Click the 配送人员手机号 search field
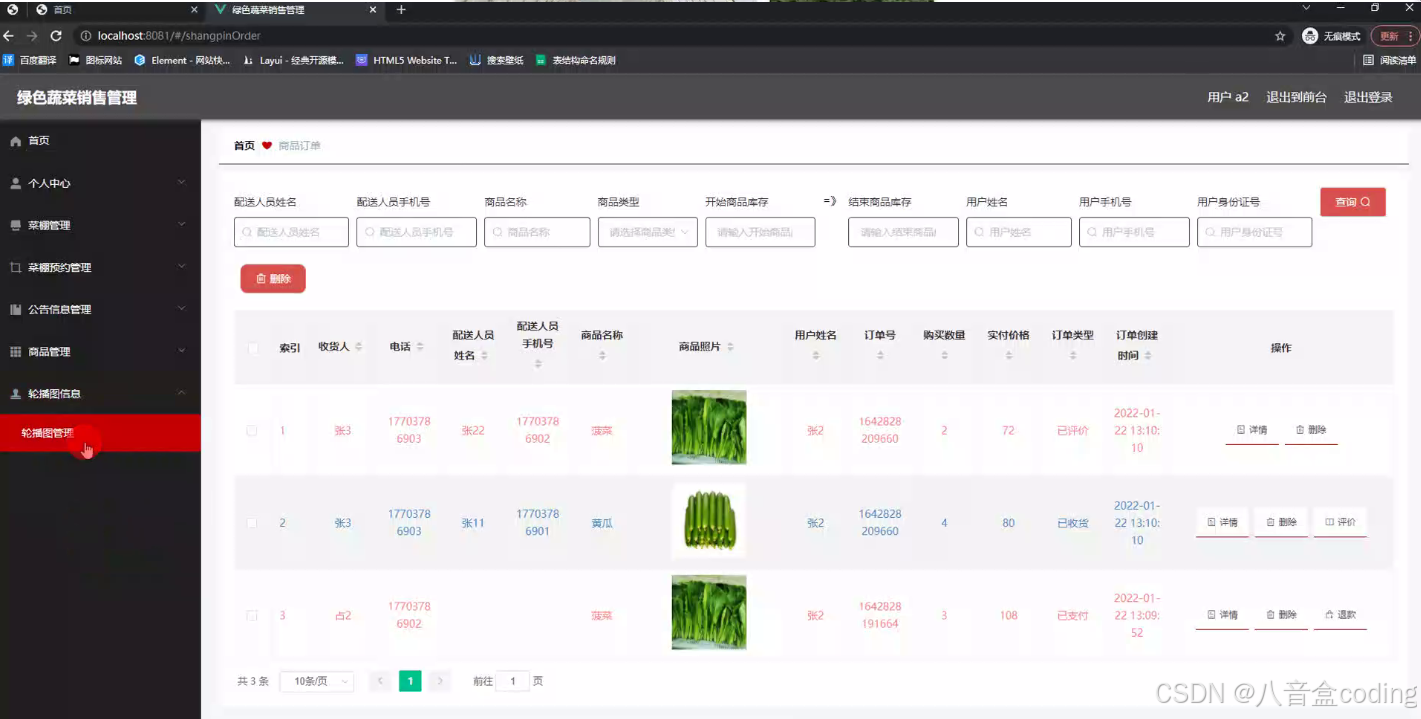Screen dimensions: 1421x719 416,232
